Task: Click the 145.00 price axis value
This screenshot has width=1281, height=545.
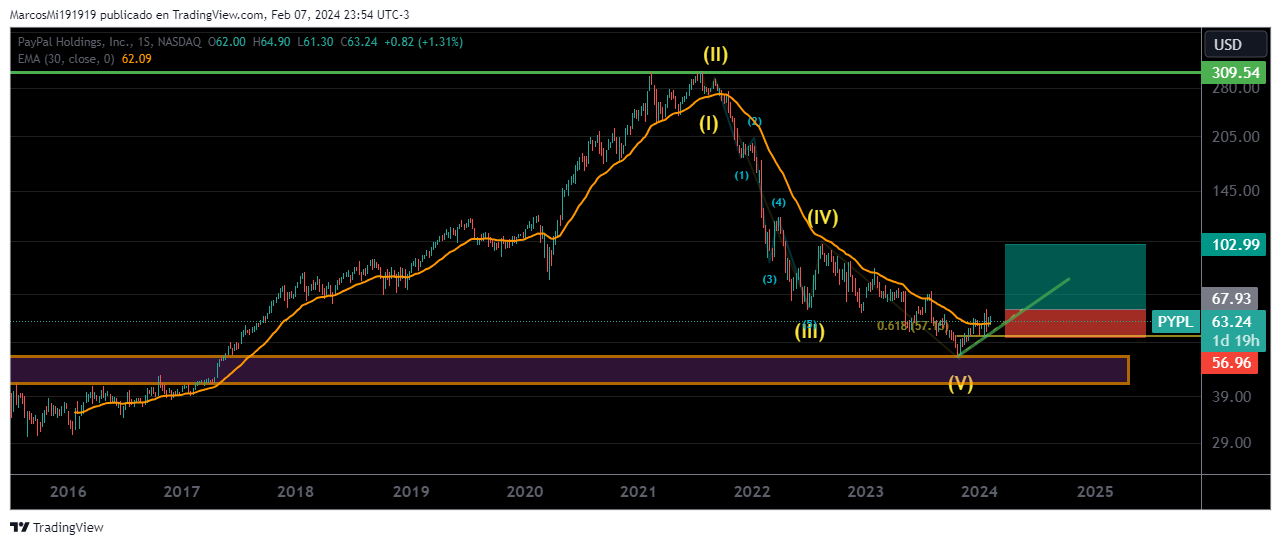Action: coord(1236,191)
